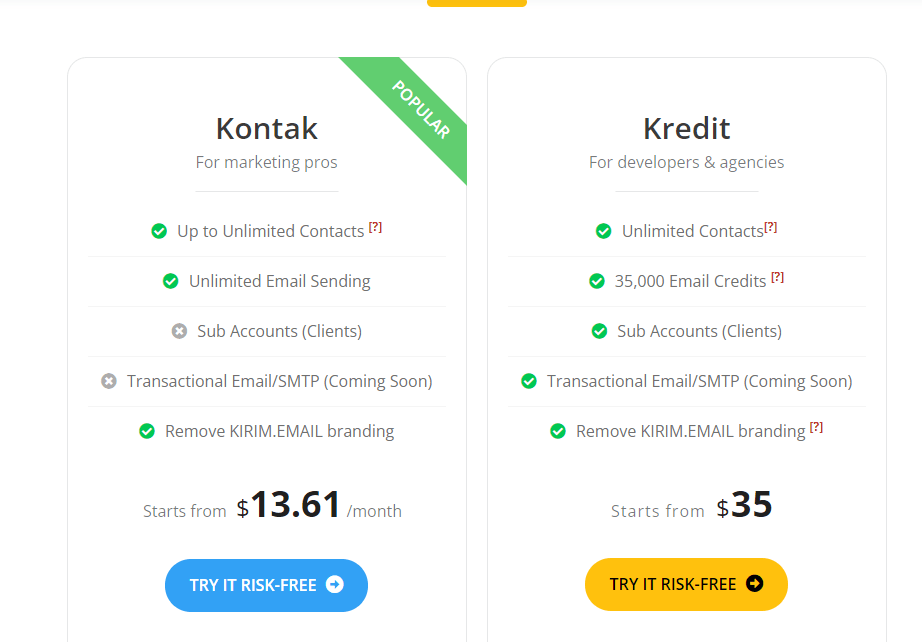Click help marker after Kredit 'Remove KIRIM.EMAIL branding'
The height and width of the screenshot is (642, 922).
coord(816,428)
